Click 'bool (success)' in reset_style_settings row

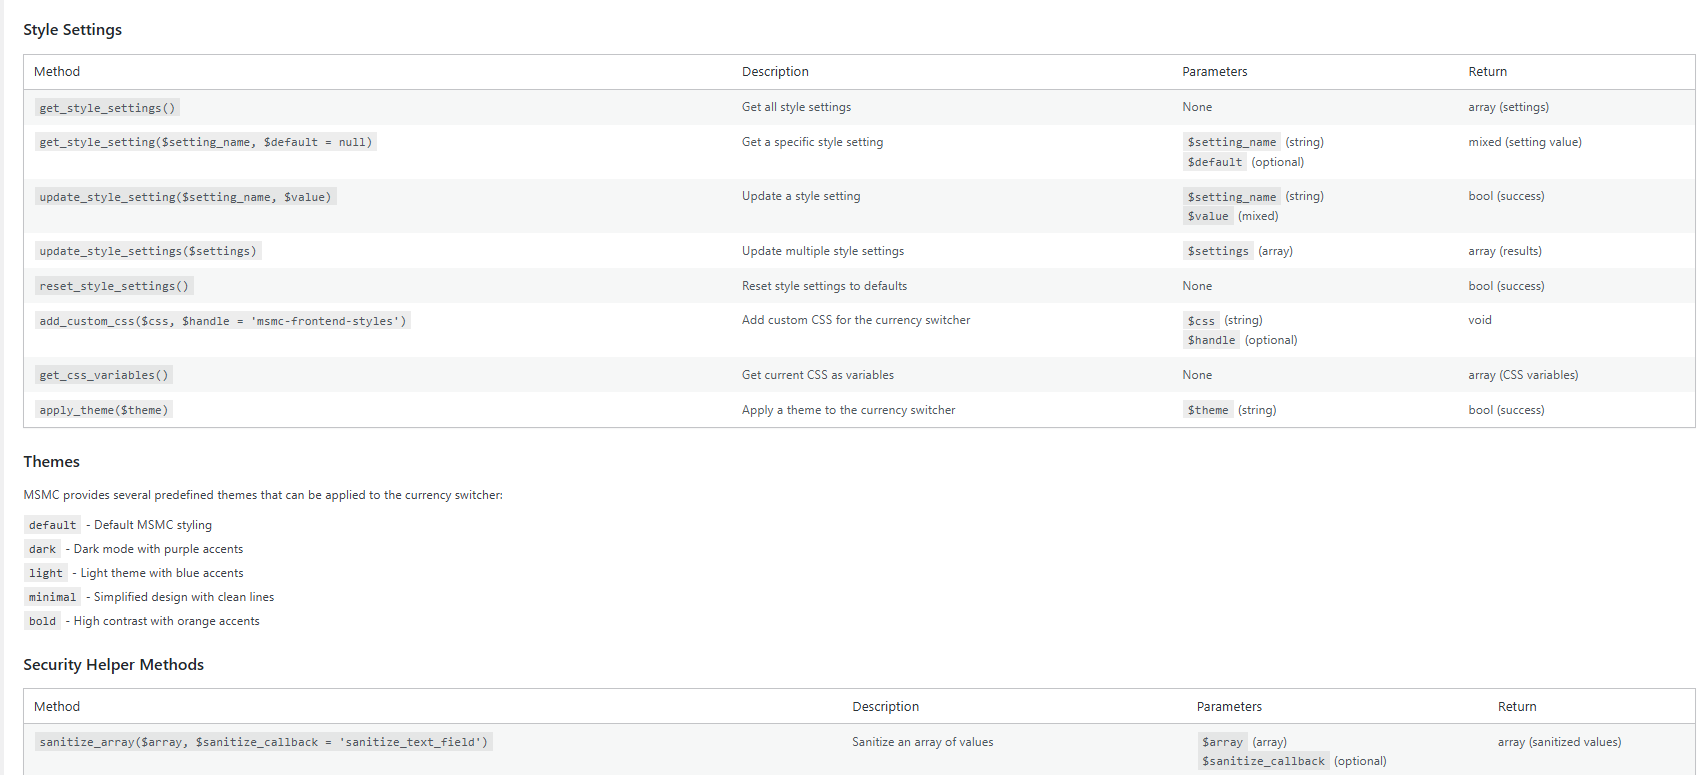1506,286
